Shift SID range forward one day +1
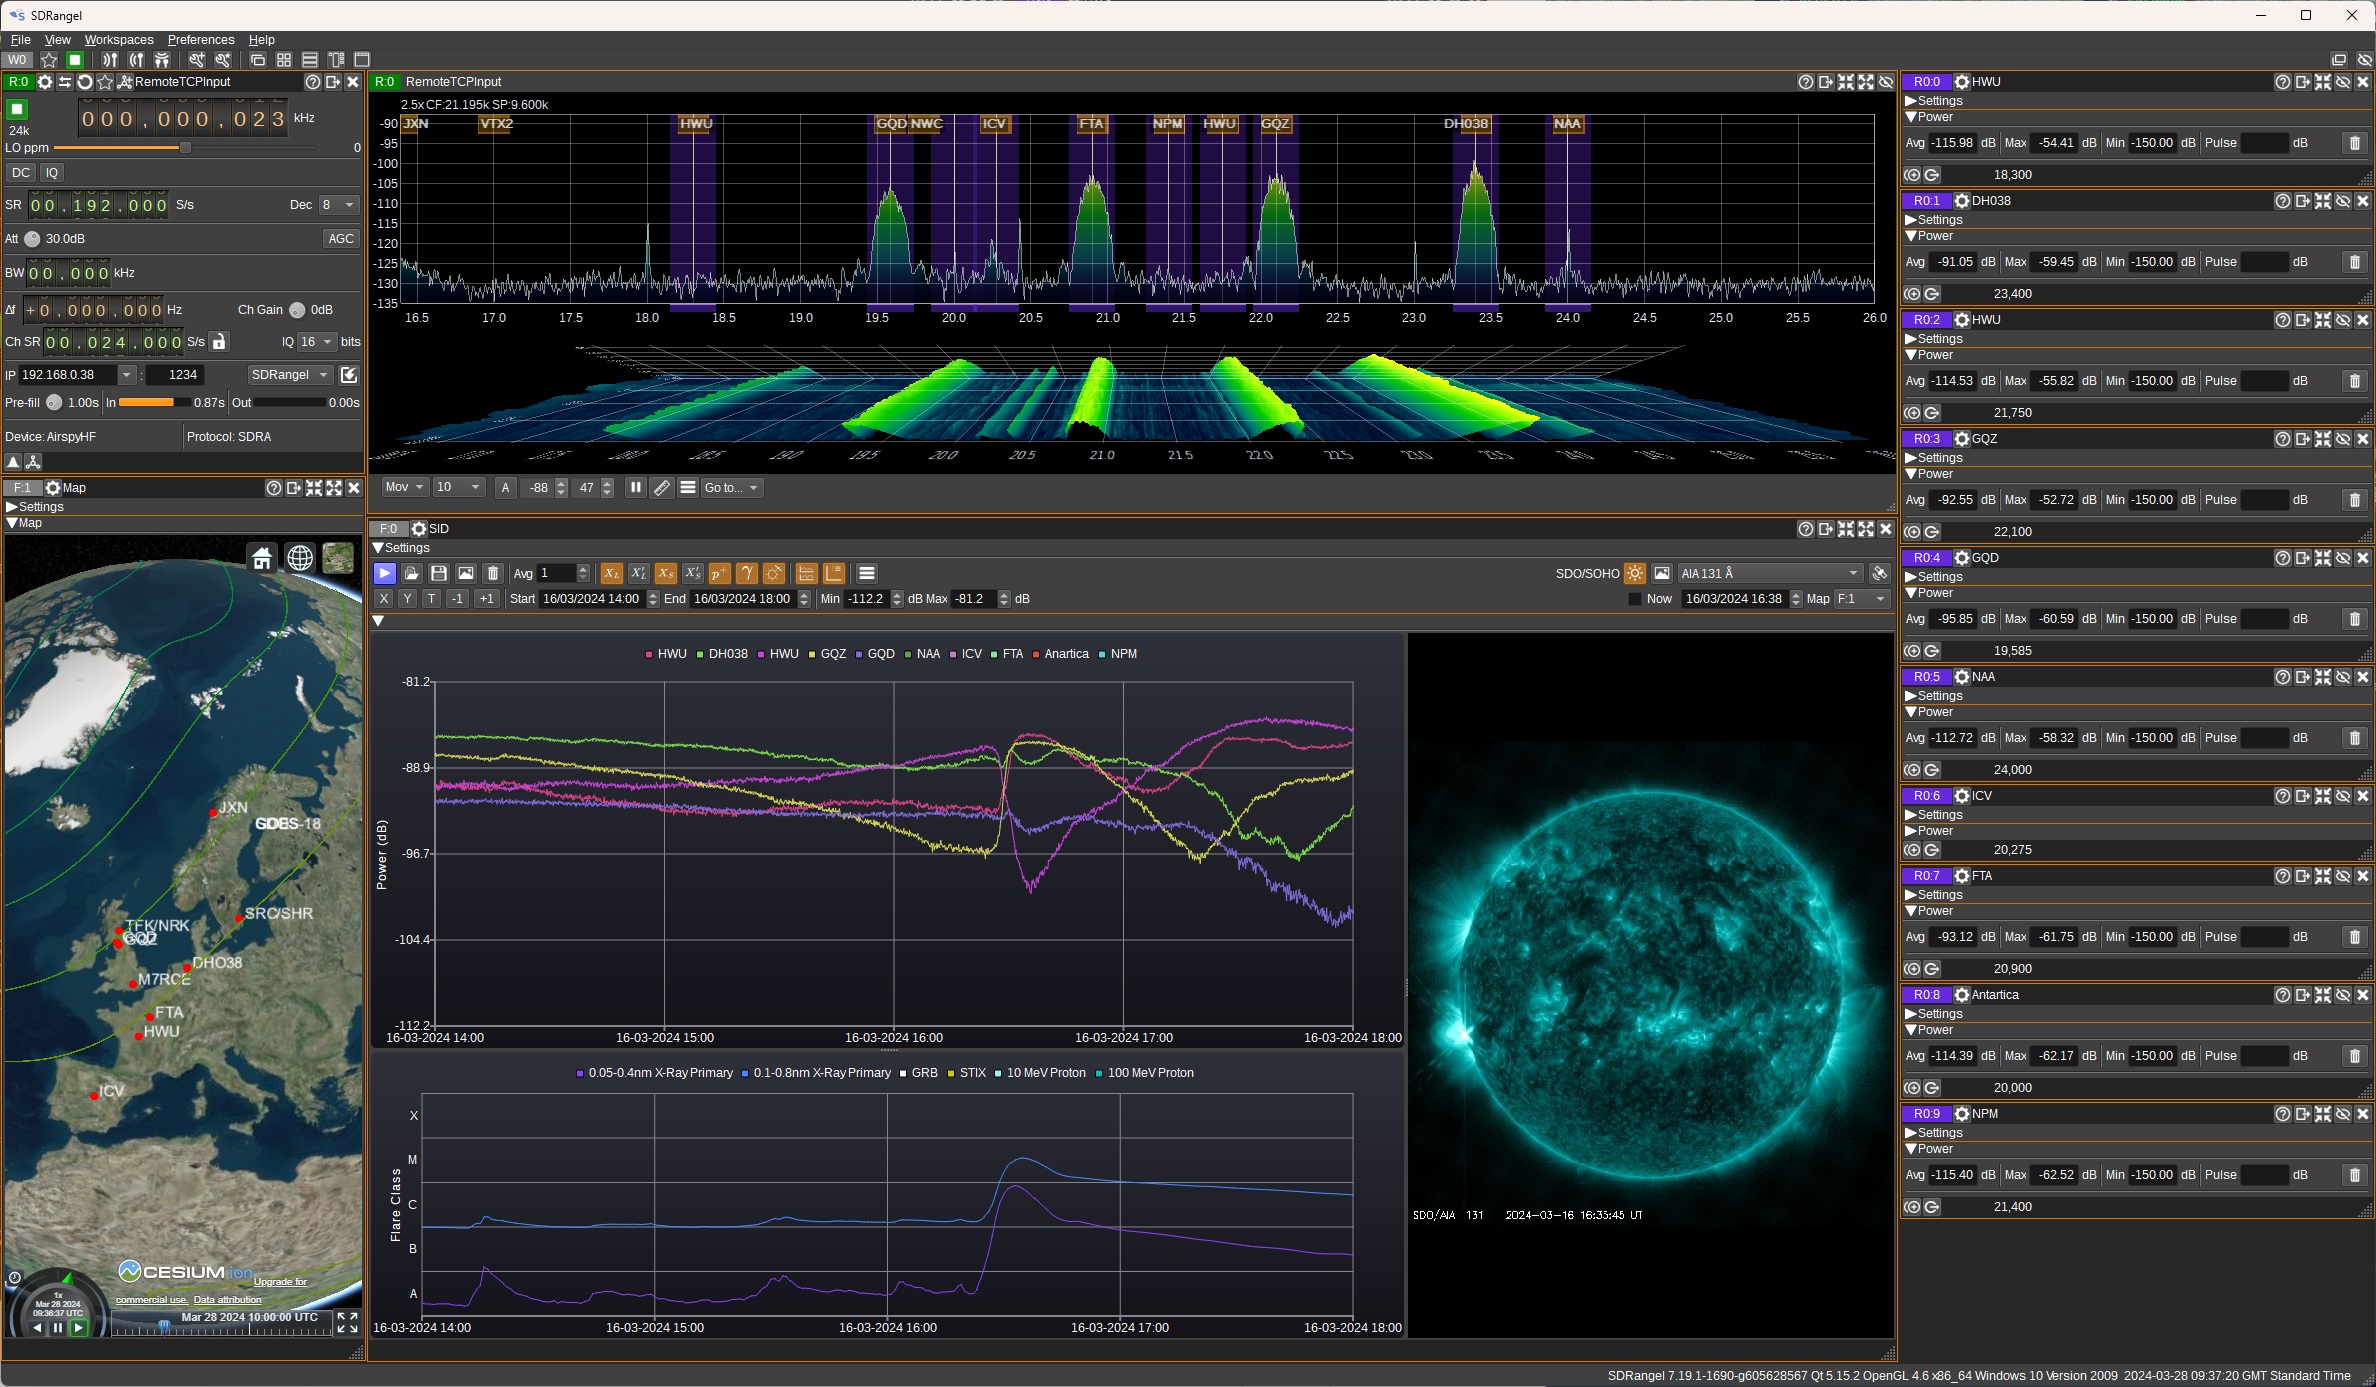The width and height of the screenshot is (2376, 1387). tap(486, 599)
